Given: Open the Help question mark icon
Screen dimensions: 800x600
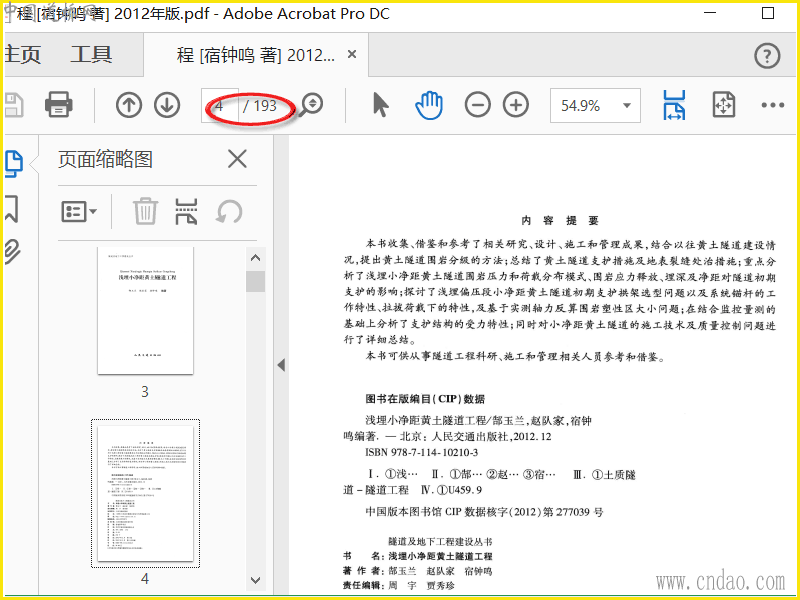Looking at the screenshot, I should click(767, 55).
